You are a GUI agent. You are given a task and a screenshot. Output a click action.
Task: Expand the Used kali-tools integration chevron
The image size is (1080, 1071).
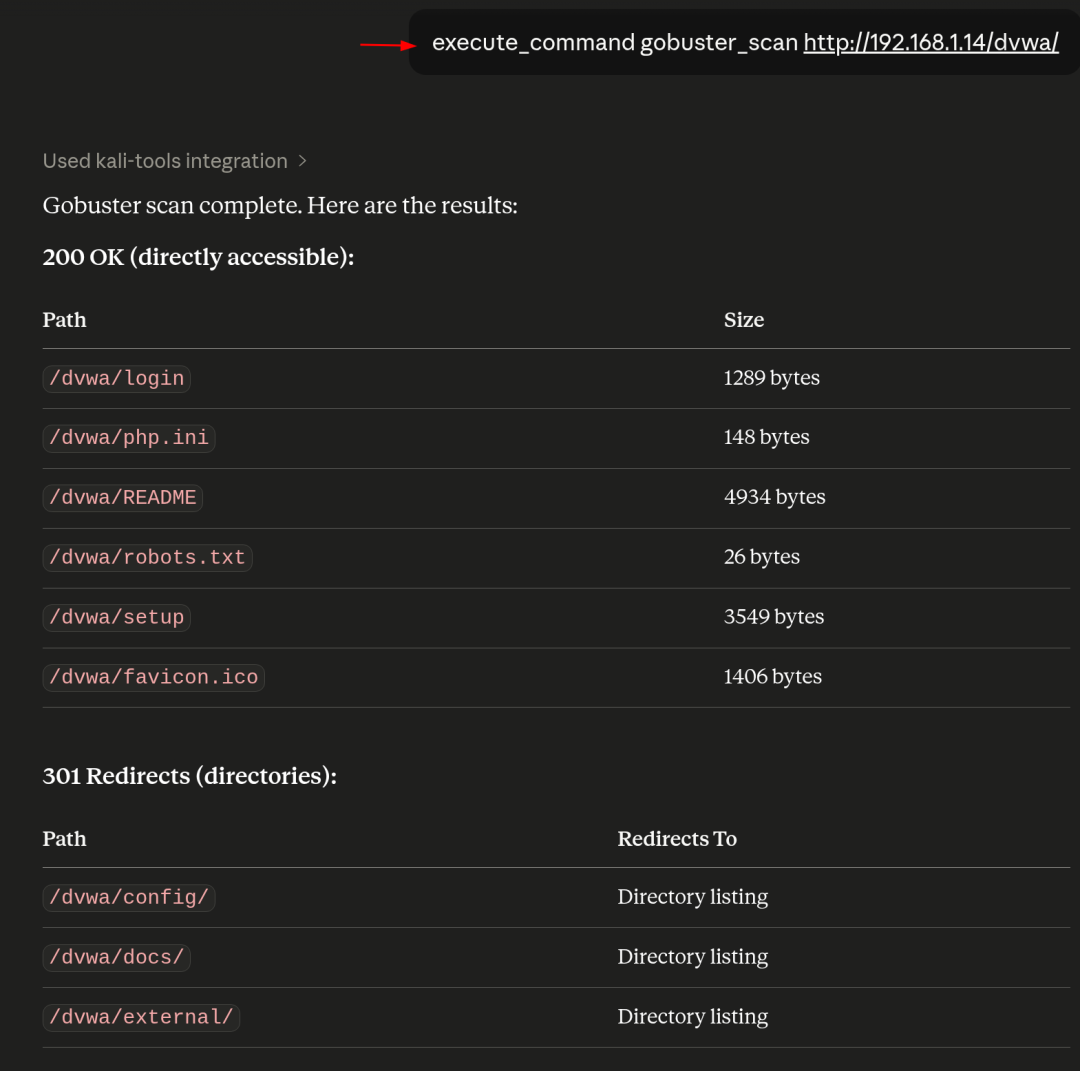[x=302, y=161]
